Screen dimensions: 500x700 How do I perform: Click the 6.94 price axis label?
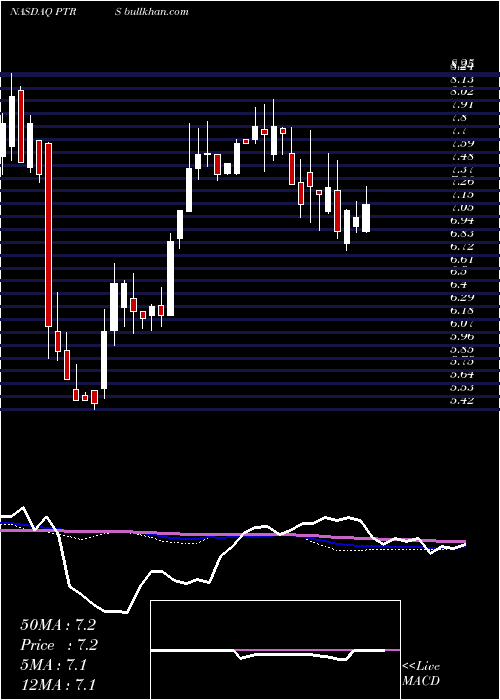coord(462,221)
